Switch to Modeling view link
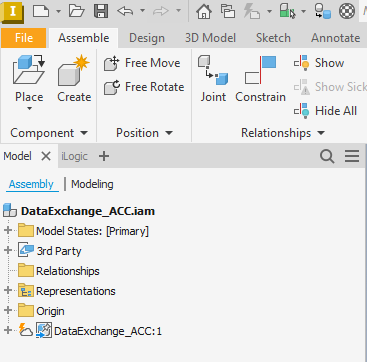The width and height of the screenshot is (367, 362). pos(92,184)
